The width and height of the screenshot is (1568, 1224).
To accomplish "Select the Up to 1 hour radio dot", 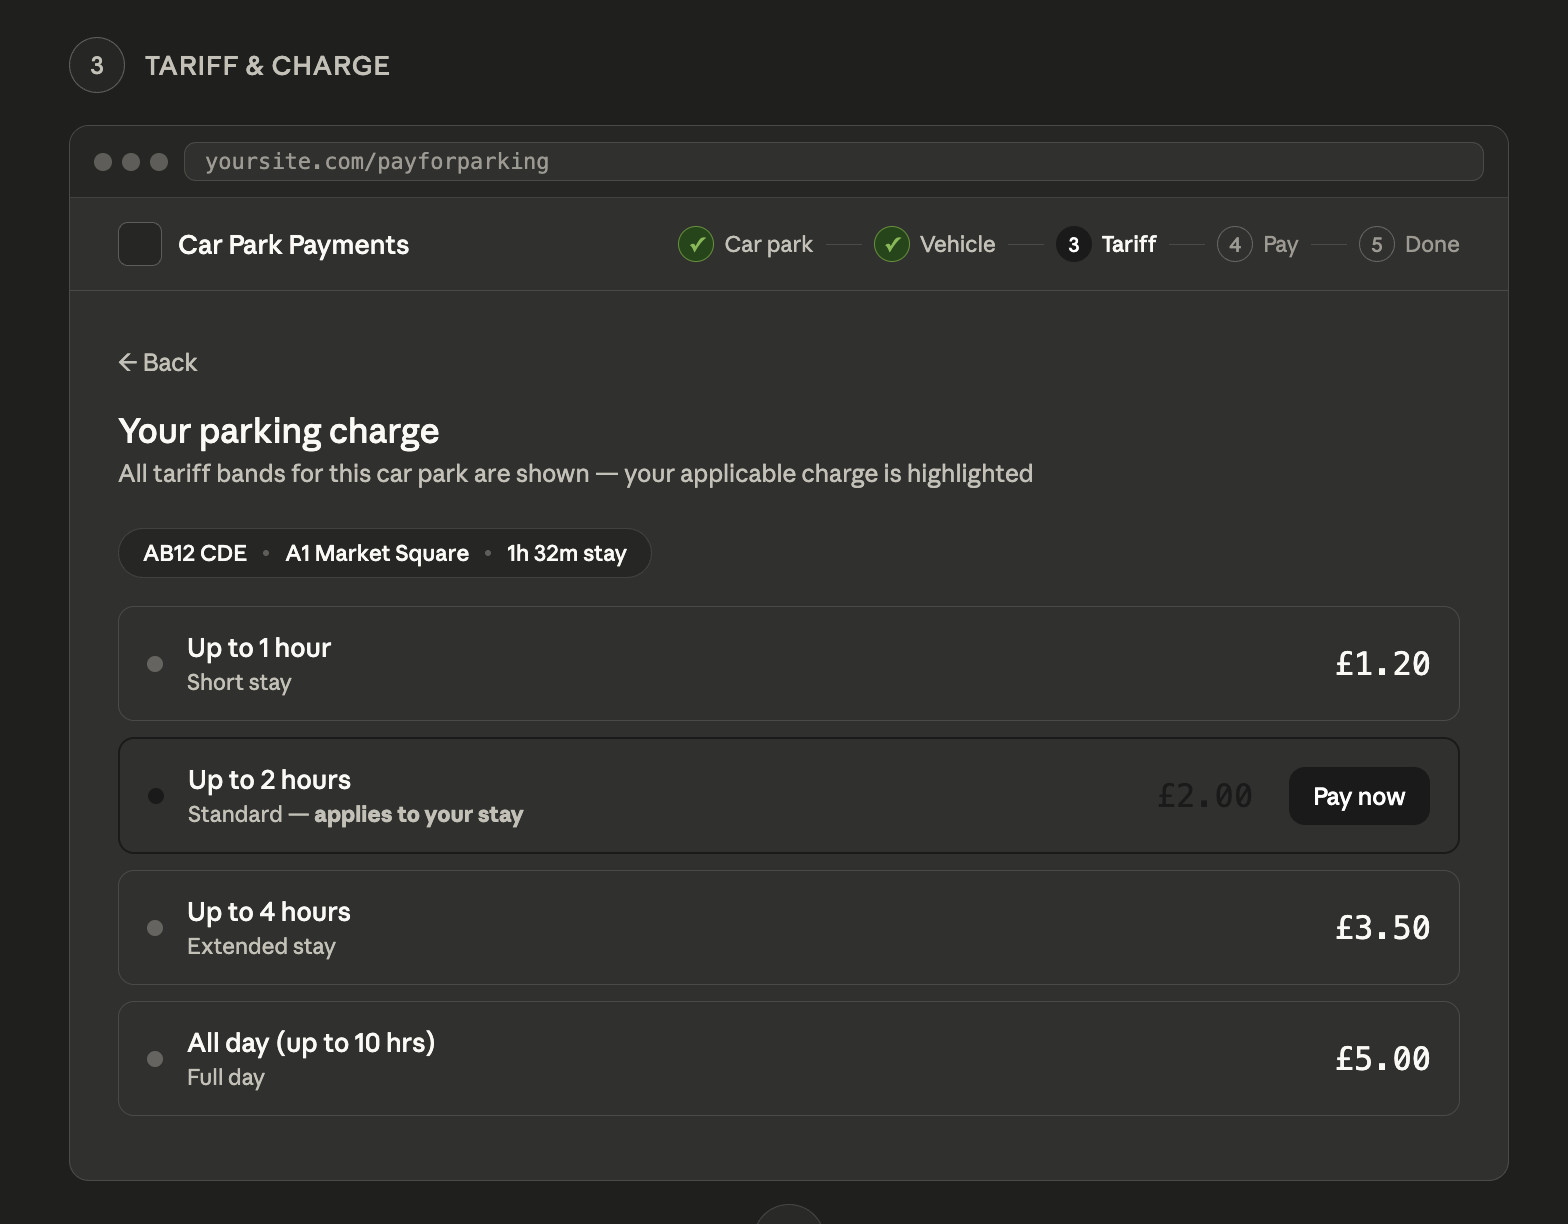I will click(x=155, y=664).
